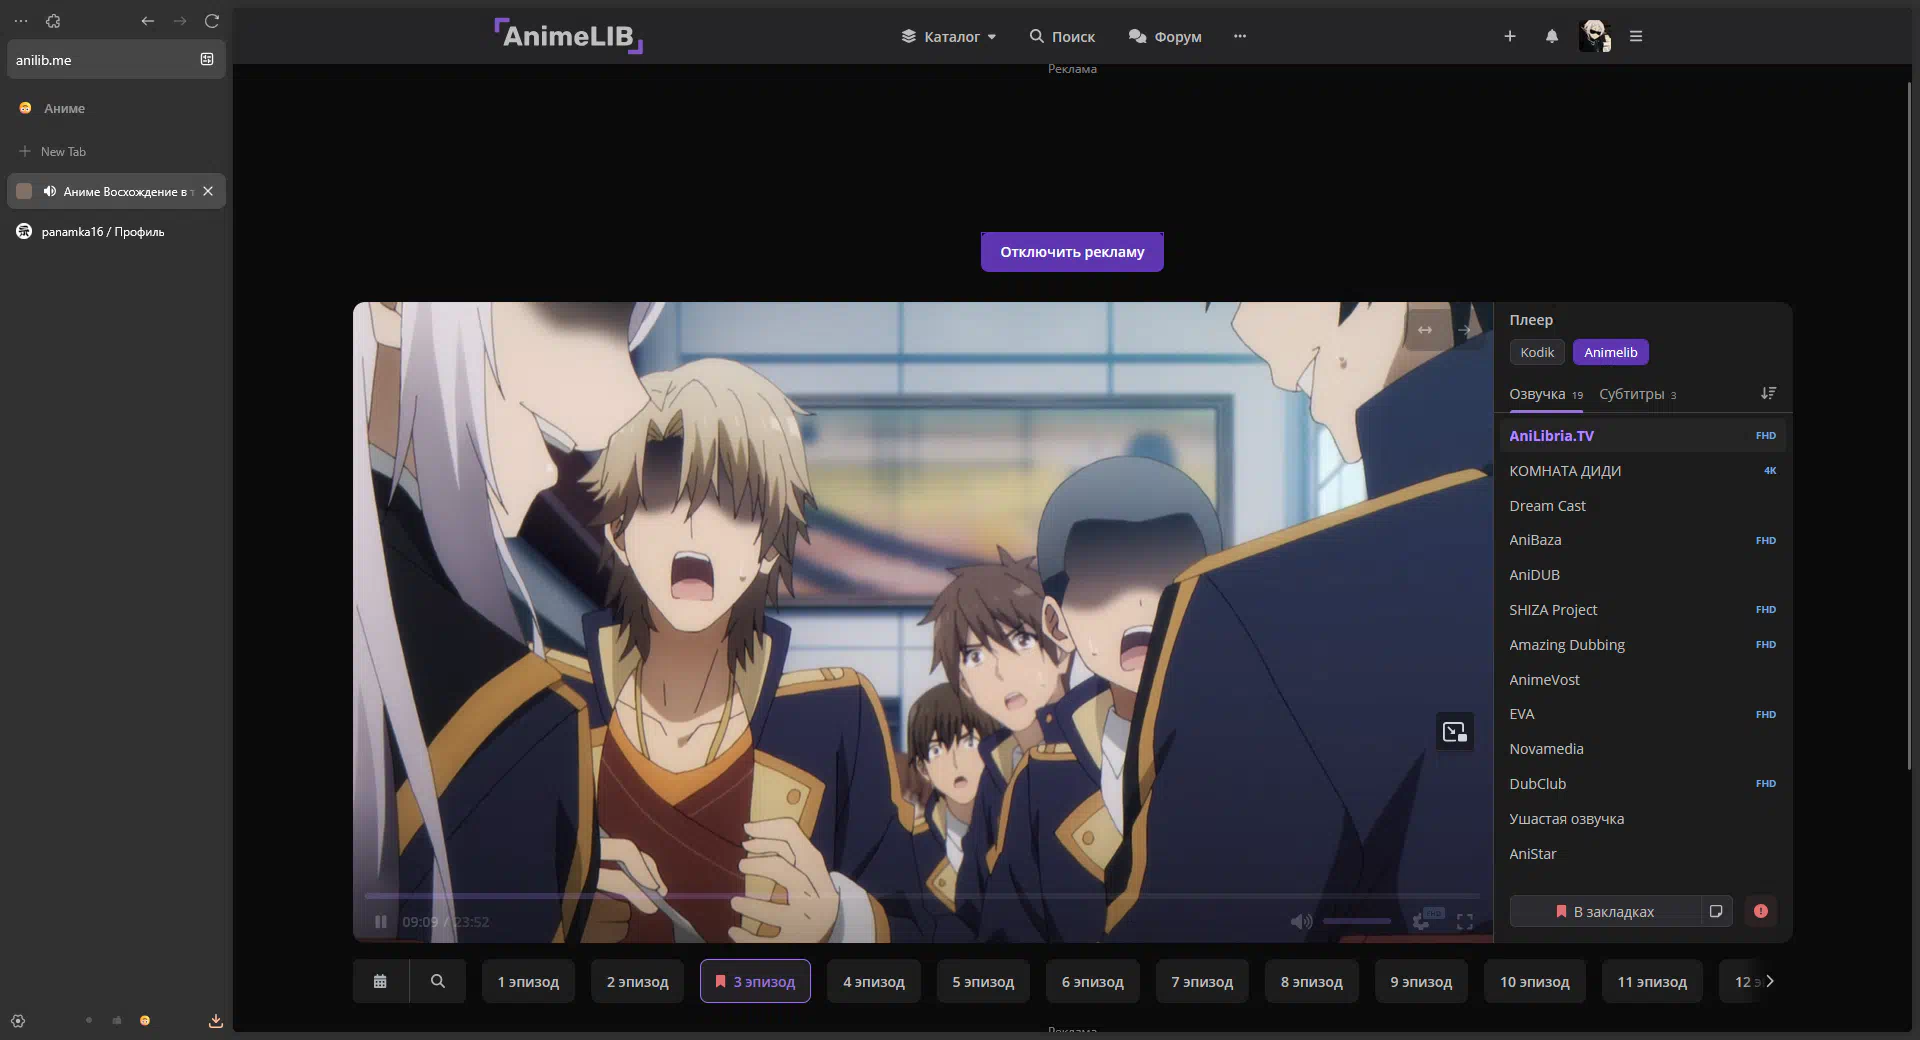Select 1 эпизод
Viewport: 1920px width, 1040px height.
[528, 982]
